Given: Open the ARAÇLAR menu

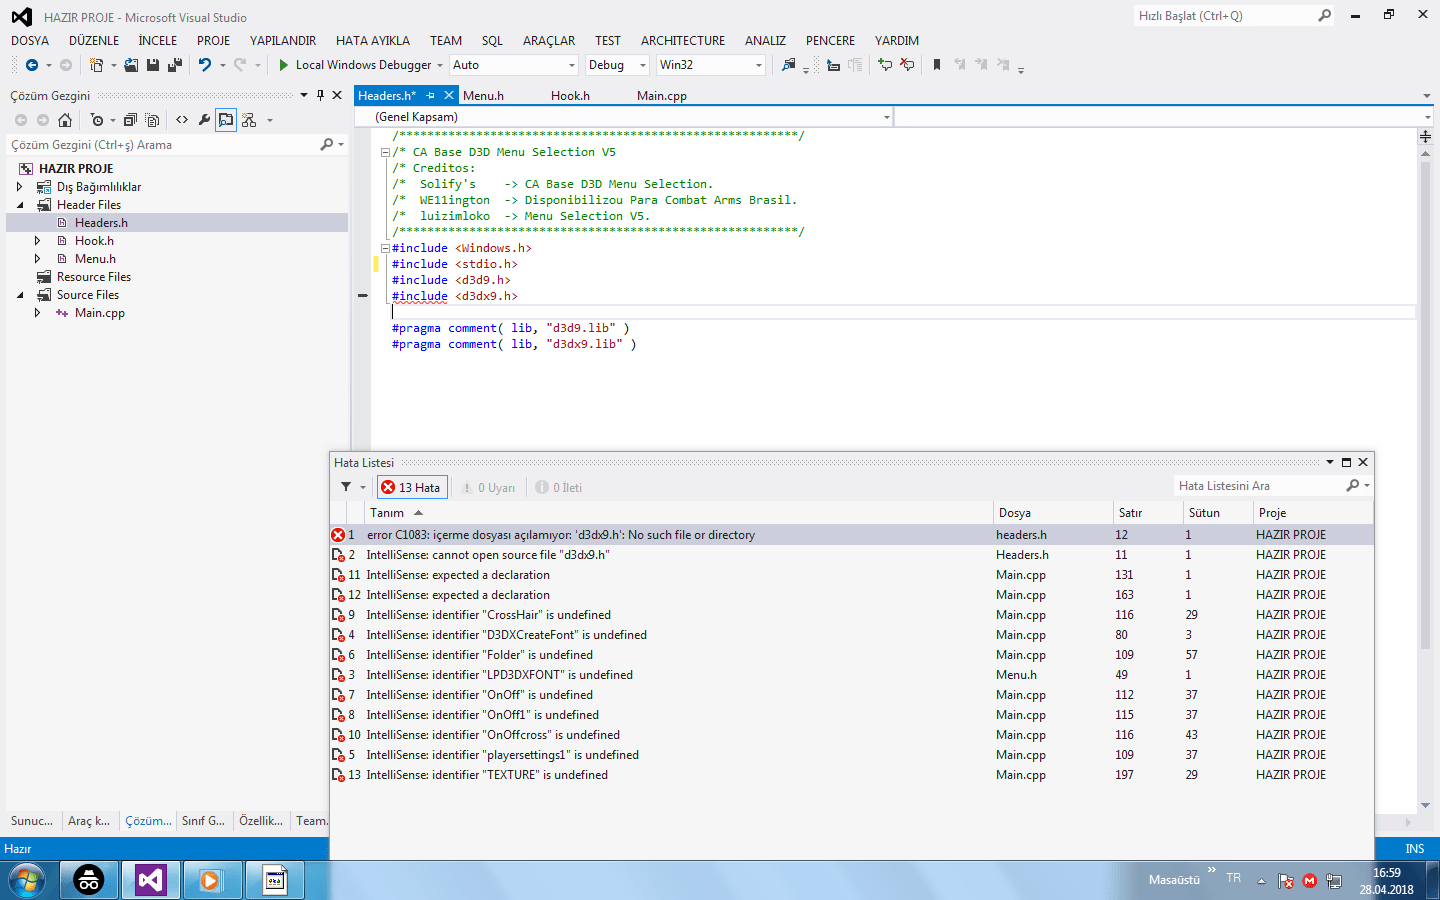Looking at the screenshot, I should coord(549,41).
